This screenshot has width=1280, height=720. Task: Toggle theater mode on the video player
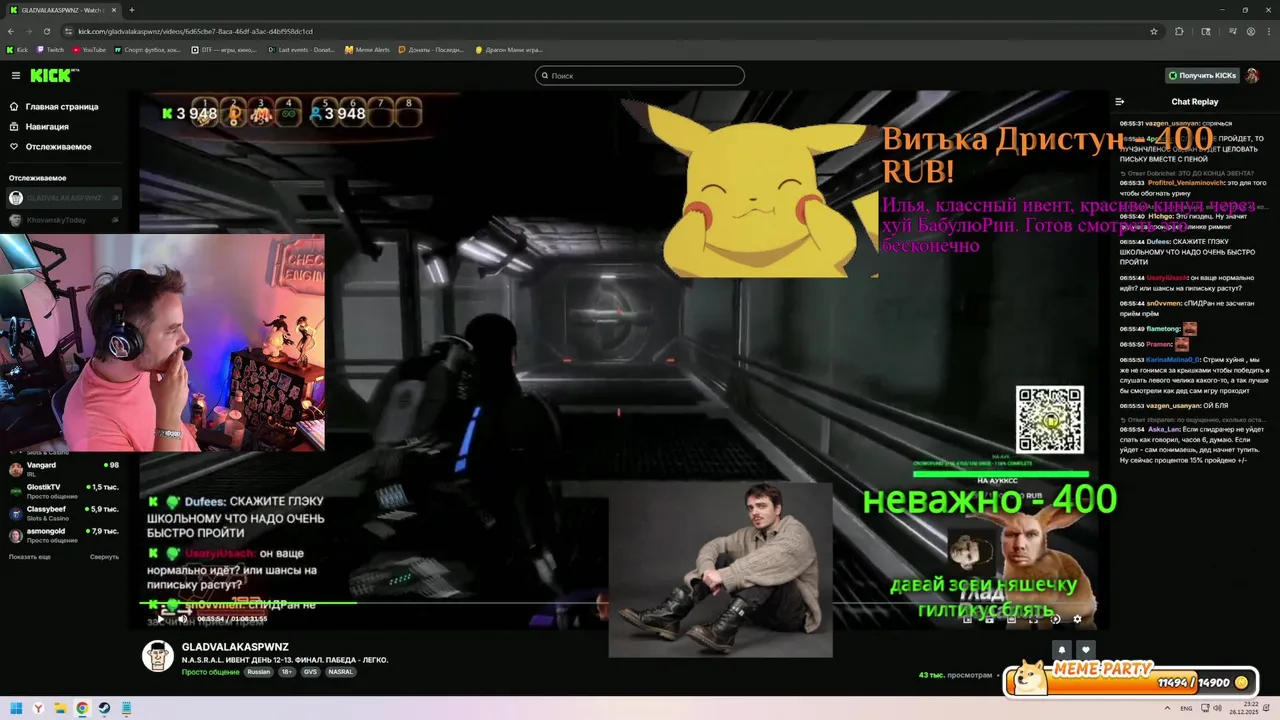pyautogui.click(x=1011, y=619)
